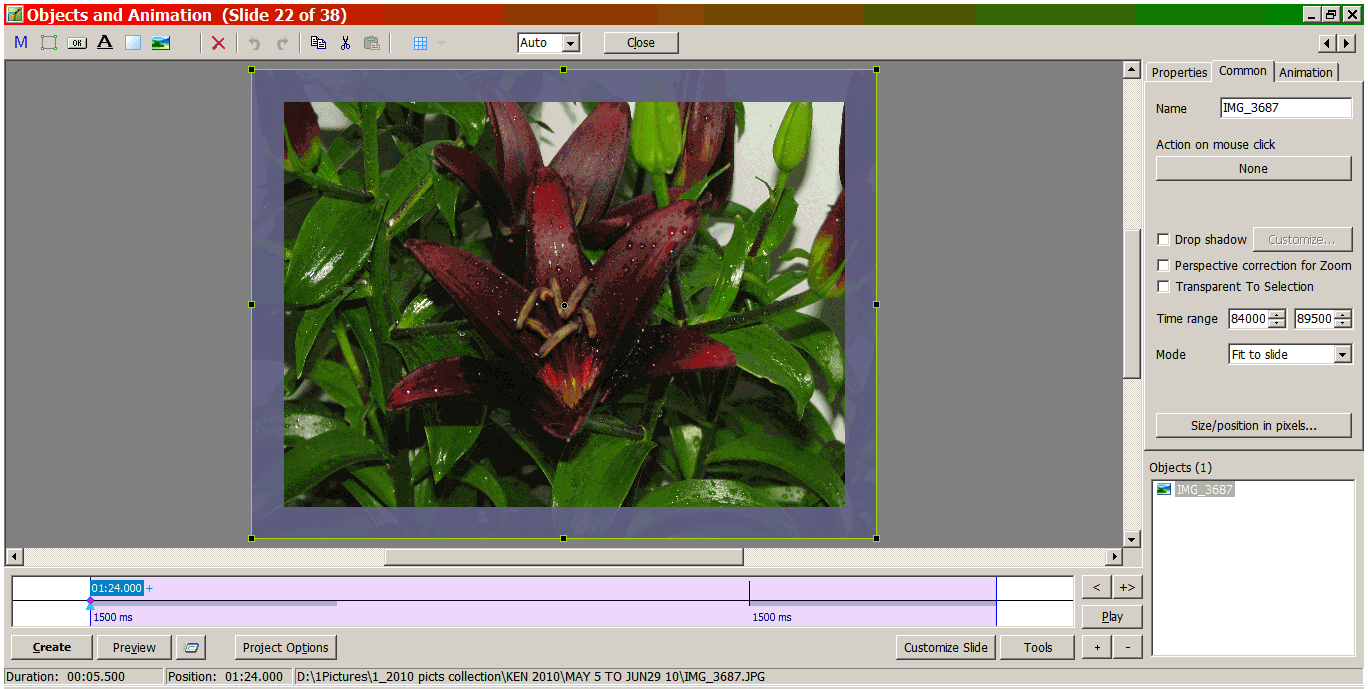This screenshot has height=689, width=1368.
Task: Click the 01:24.000 keyframe on the timeline
Action: [117, 588]
